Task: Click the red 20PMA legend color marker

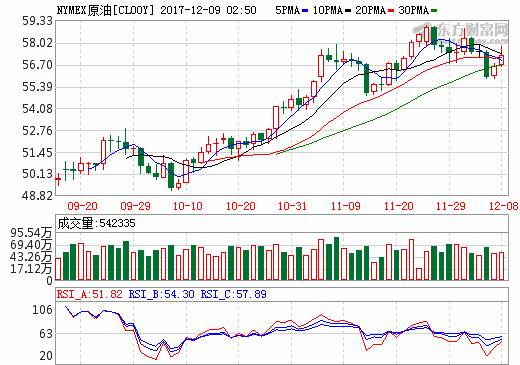Action: (391, 11)
